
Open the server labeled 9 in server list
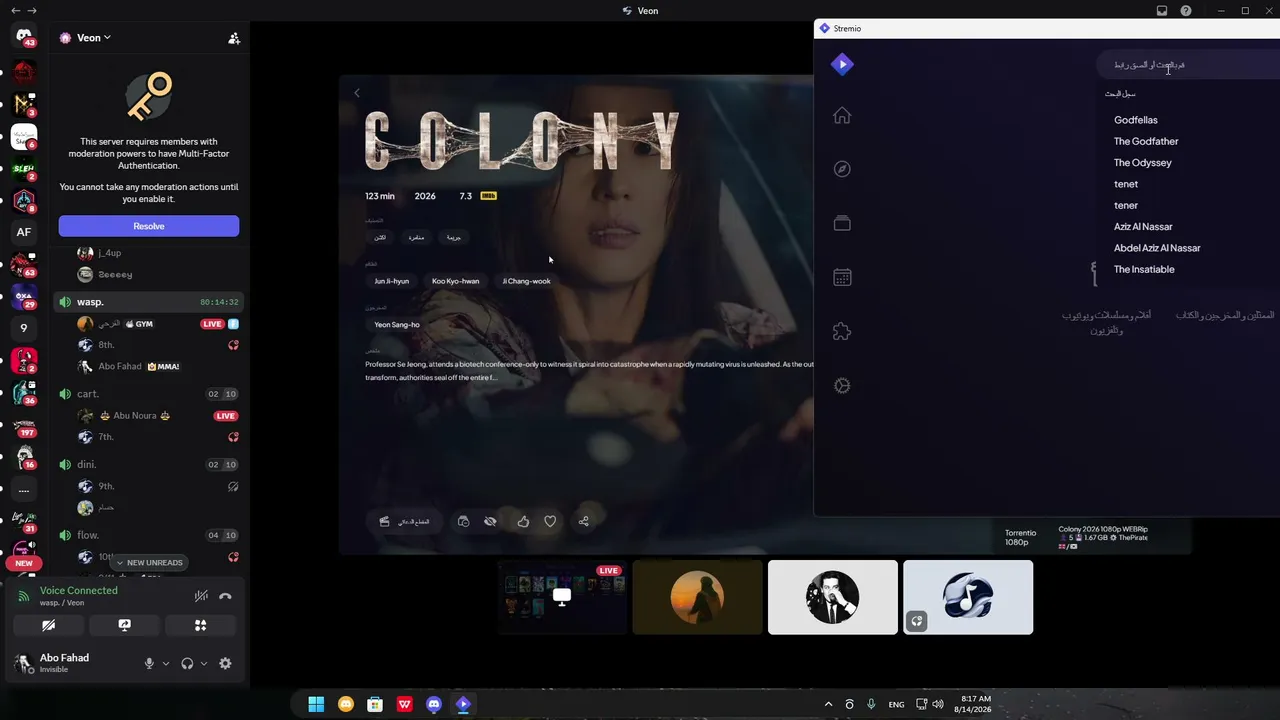(x=24, y=327)
